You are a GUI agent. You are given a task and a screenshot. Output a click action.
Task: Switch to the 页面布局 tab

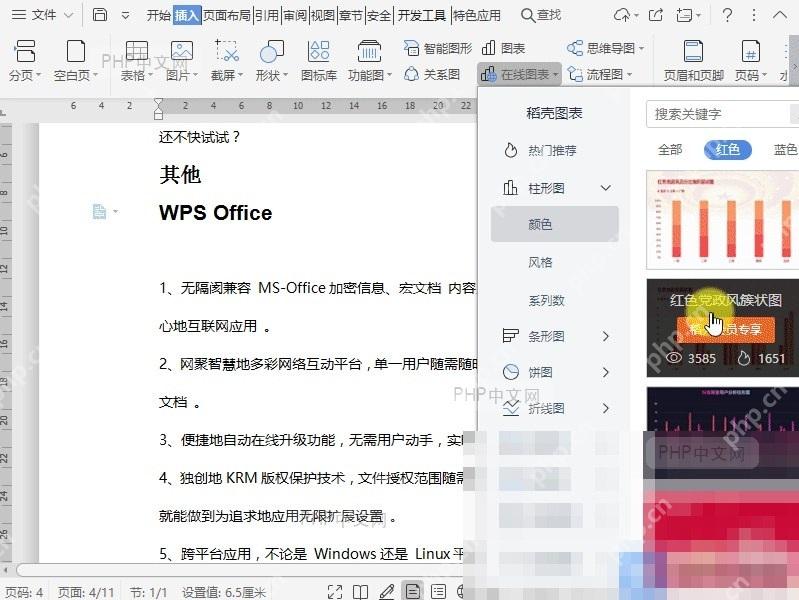tap(227, 16)
